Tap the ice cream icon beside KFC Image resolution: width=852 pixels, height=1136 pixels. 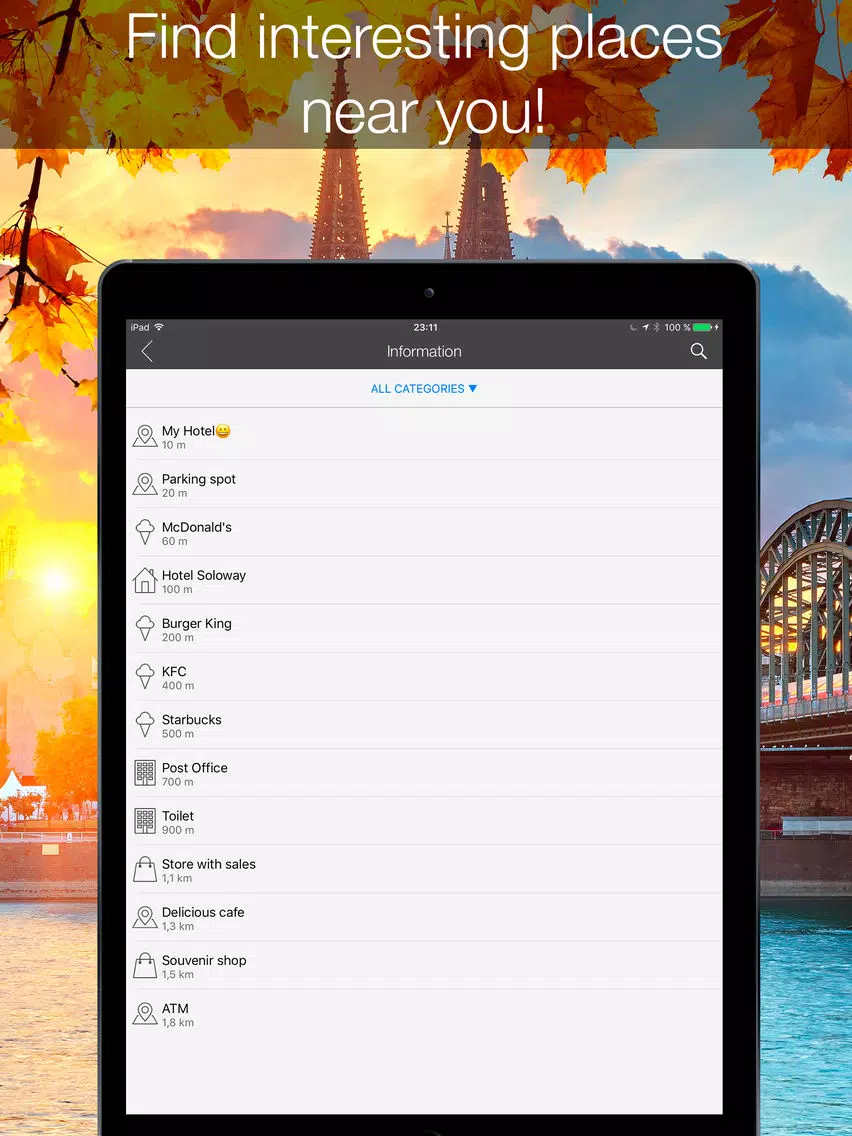pyautogui.click(x=145, y=676)
